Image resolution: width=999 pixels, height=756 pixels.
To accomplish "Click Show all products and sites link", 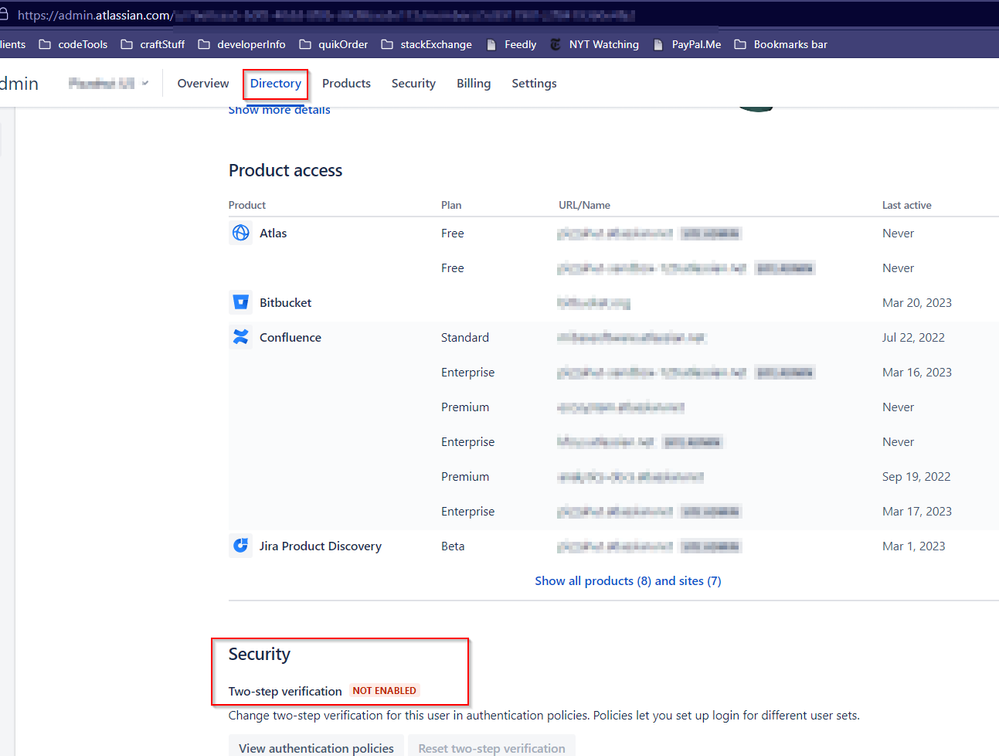I will (x=628, y=581).
